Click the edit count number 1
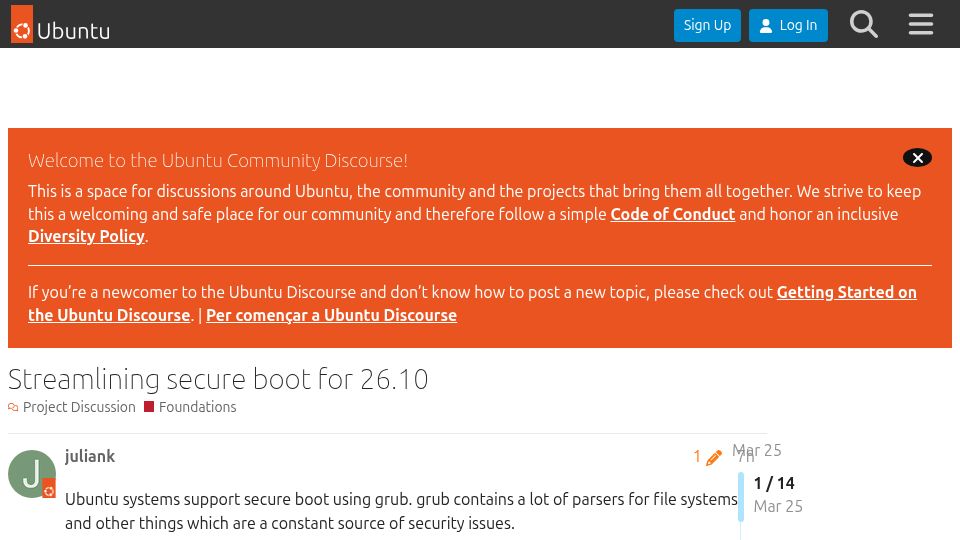The height and width of the screenshot is (540, 960). [697, 457]
